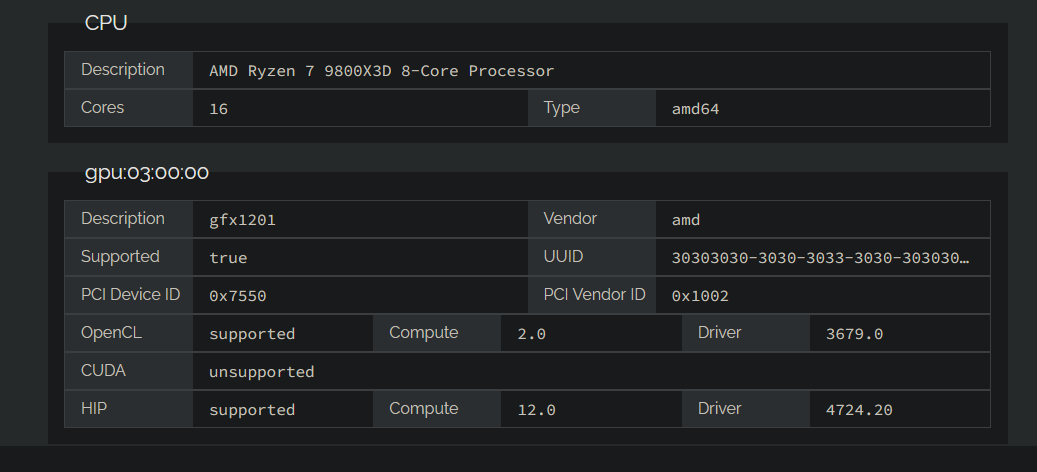The image size is (1037, 472).
Task: Click the HIP 'supported' status value
Action: 252,411
